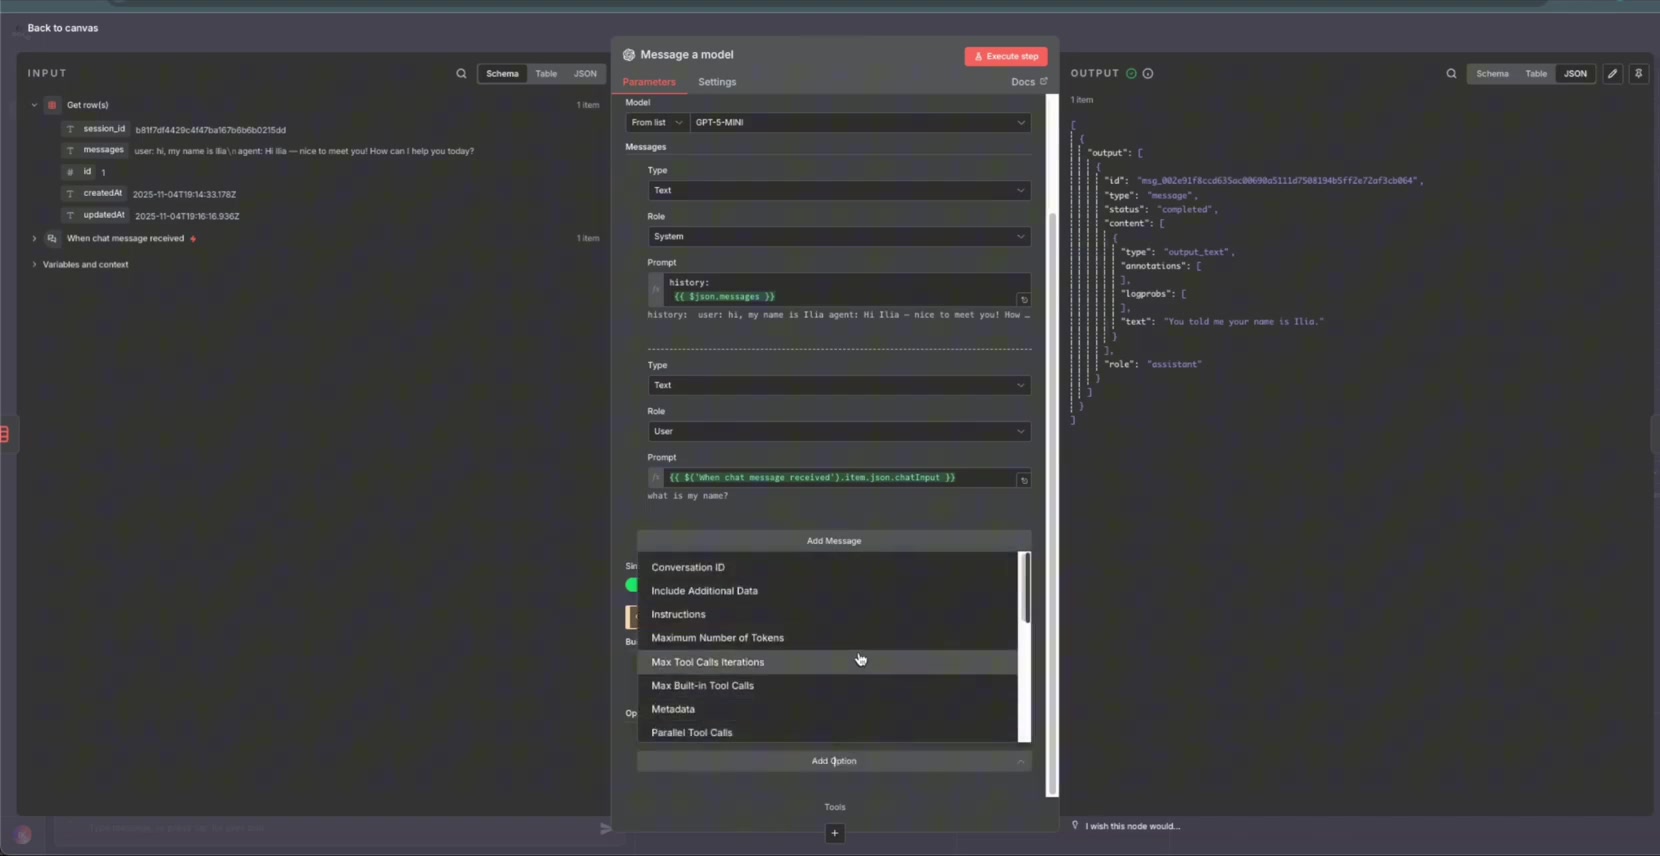Open the System role dropdown
Viewport: 1660px width, 856px height.
[839, 237]
